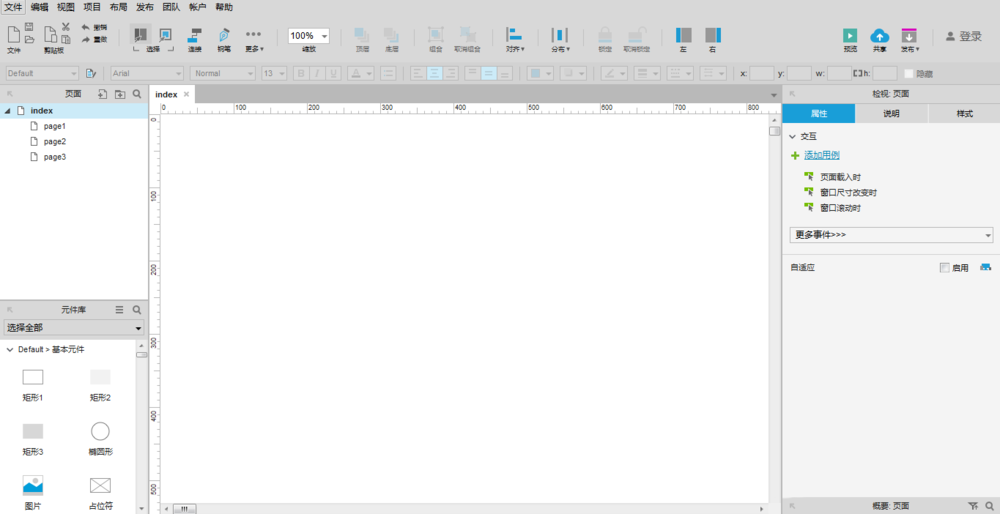
Task: Toggle the bullet list button
Action: (x=388, y=73)
